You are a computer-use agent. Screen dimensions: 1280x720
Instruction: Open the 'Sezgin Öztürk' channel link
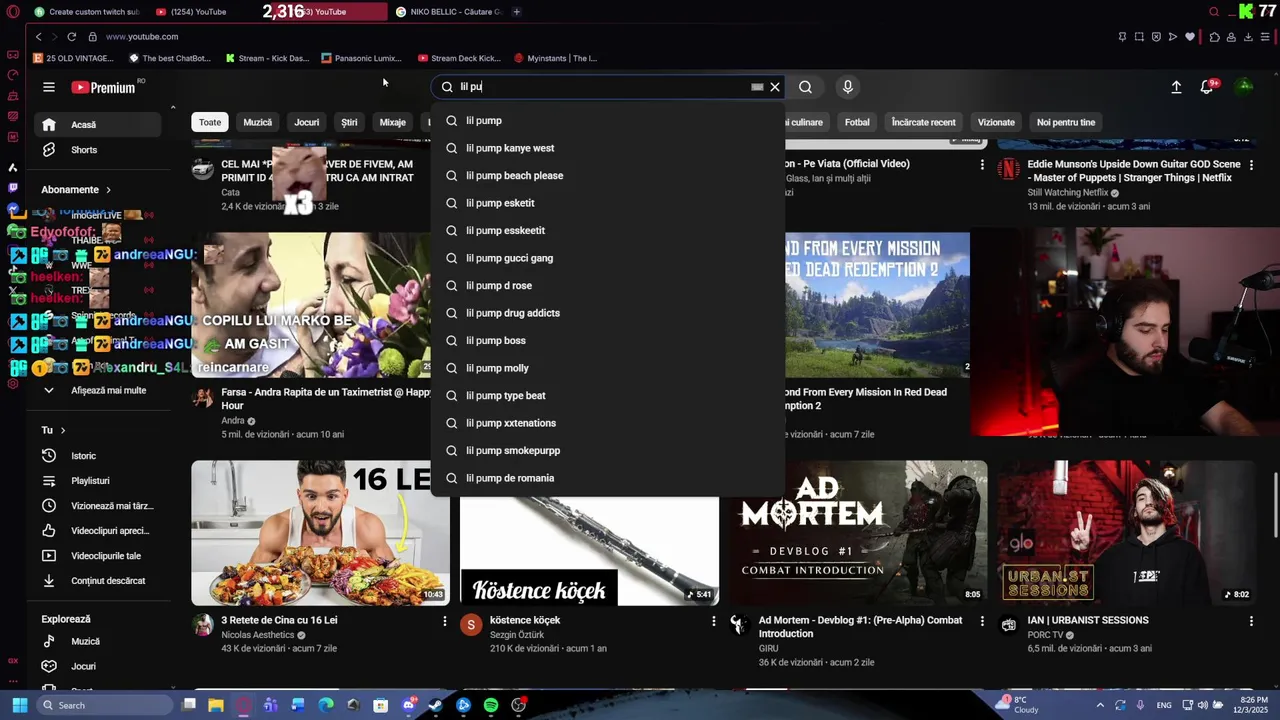tap(517, 635)
